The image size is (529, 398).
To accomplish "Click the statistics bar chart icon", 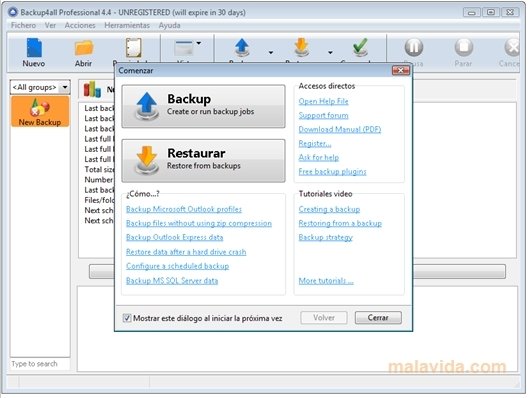I will 92,89.
